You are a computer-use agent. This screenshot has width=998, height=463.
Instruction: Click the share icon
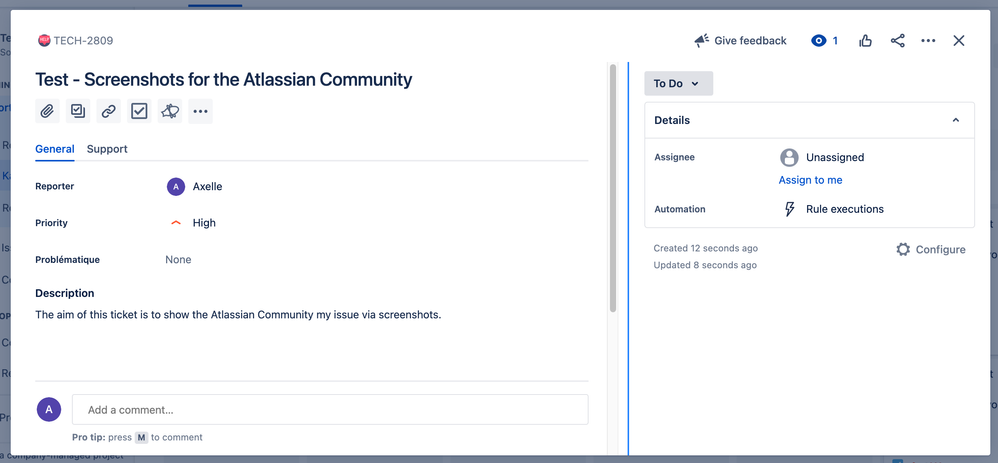pos(897,41)
